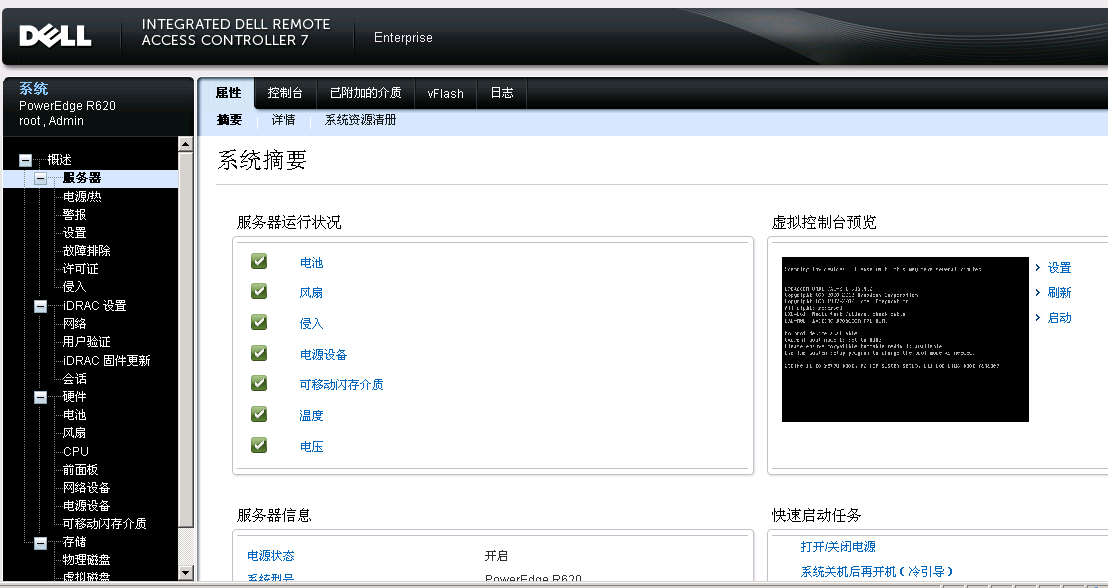Select 设置 under 服务器 in tree
This screenshot has height=588, width=1108.
74,233
